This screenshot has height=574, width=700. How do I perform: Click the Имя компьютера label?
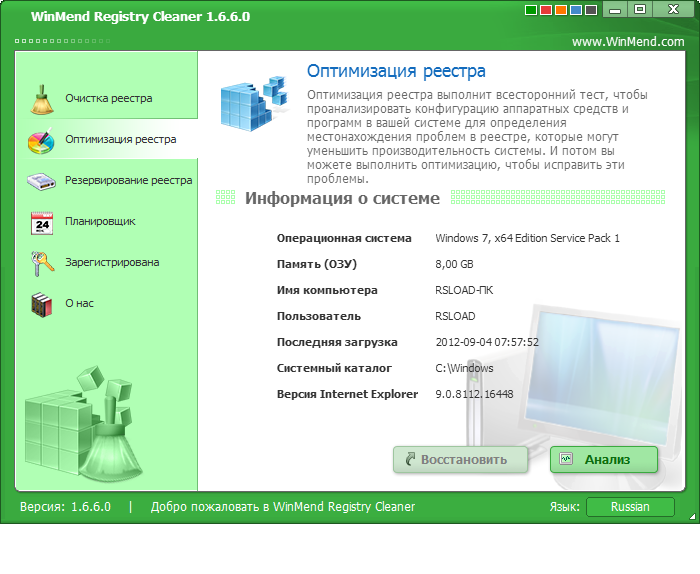coord(327,290)
